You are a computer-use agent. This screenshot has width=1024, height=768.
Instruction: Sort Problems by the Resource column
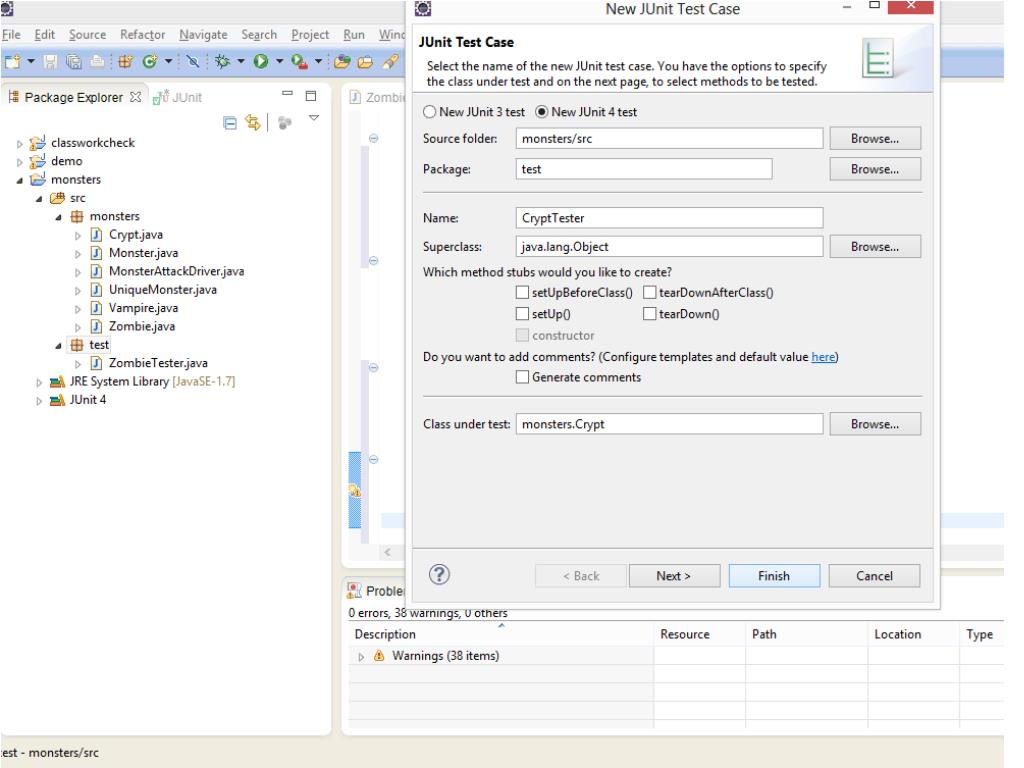[x=699, y=634]
